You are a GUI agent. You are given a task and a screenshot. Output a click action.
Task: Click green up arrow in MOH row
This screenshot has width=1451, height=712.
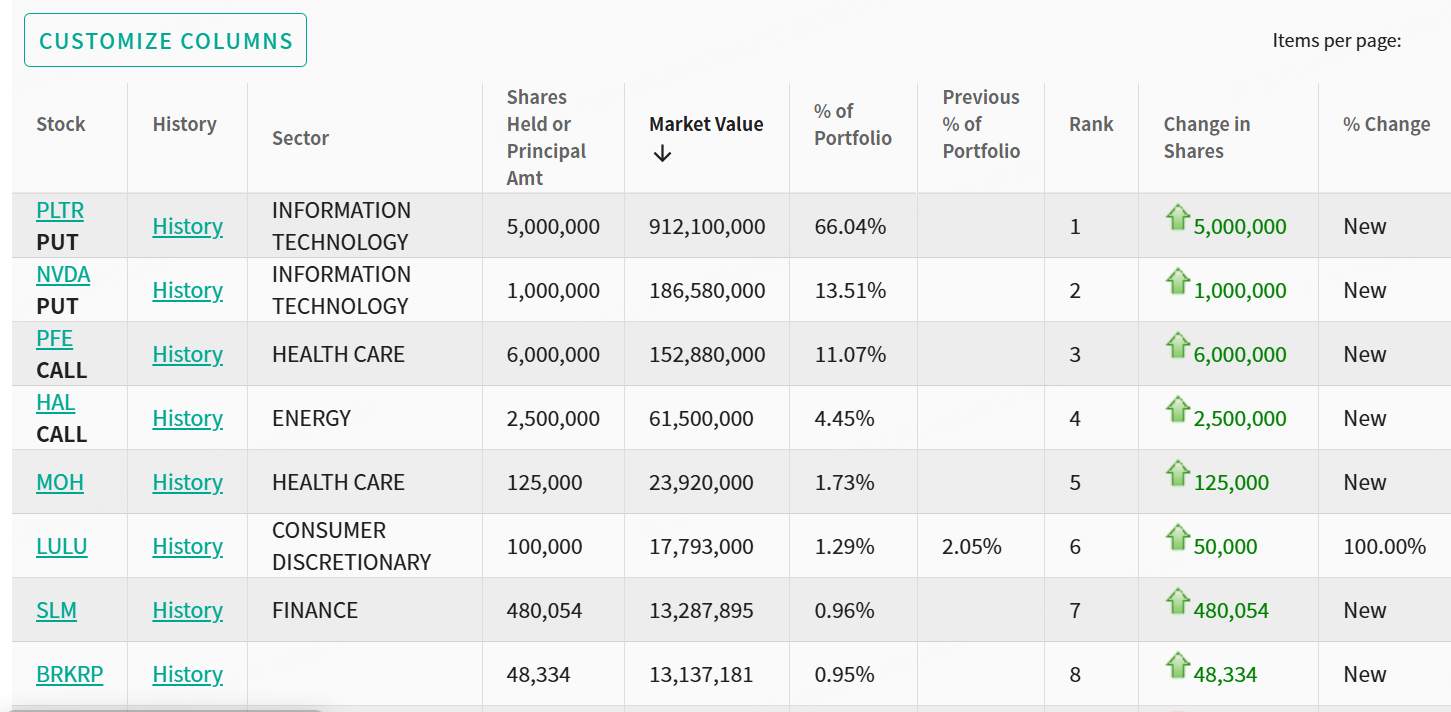pos(1178,473)
